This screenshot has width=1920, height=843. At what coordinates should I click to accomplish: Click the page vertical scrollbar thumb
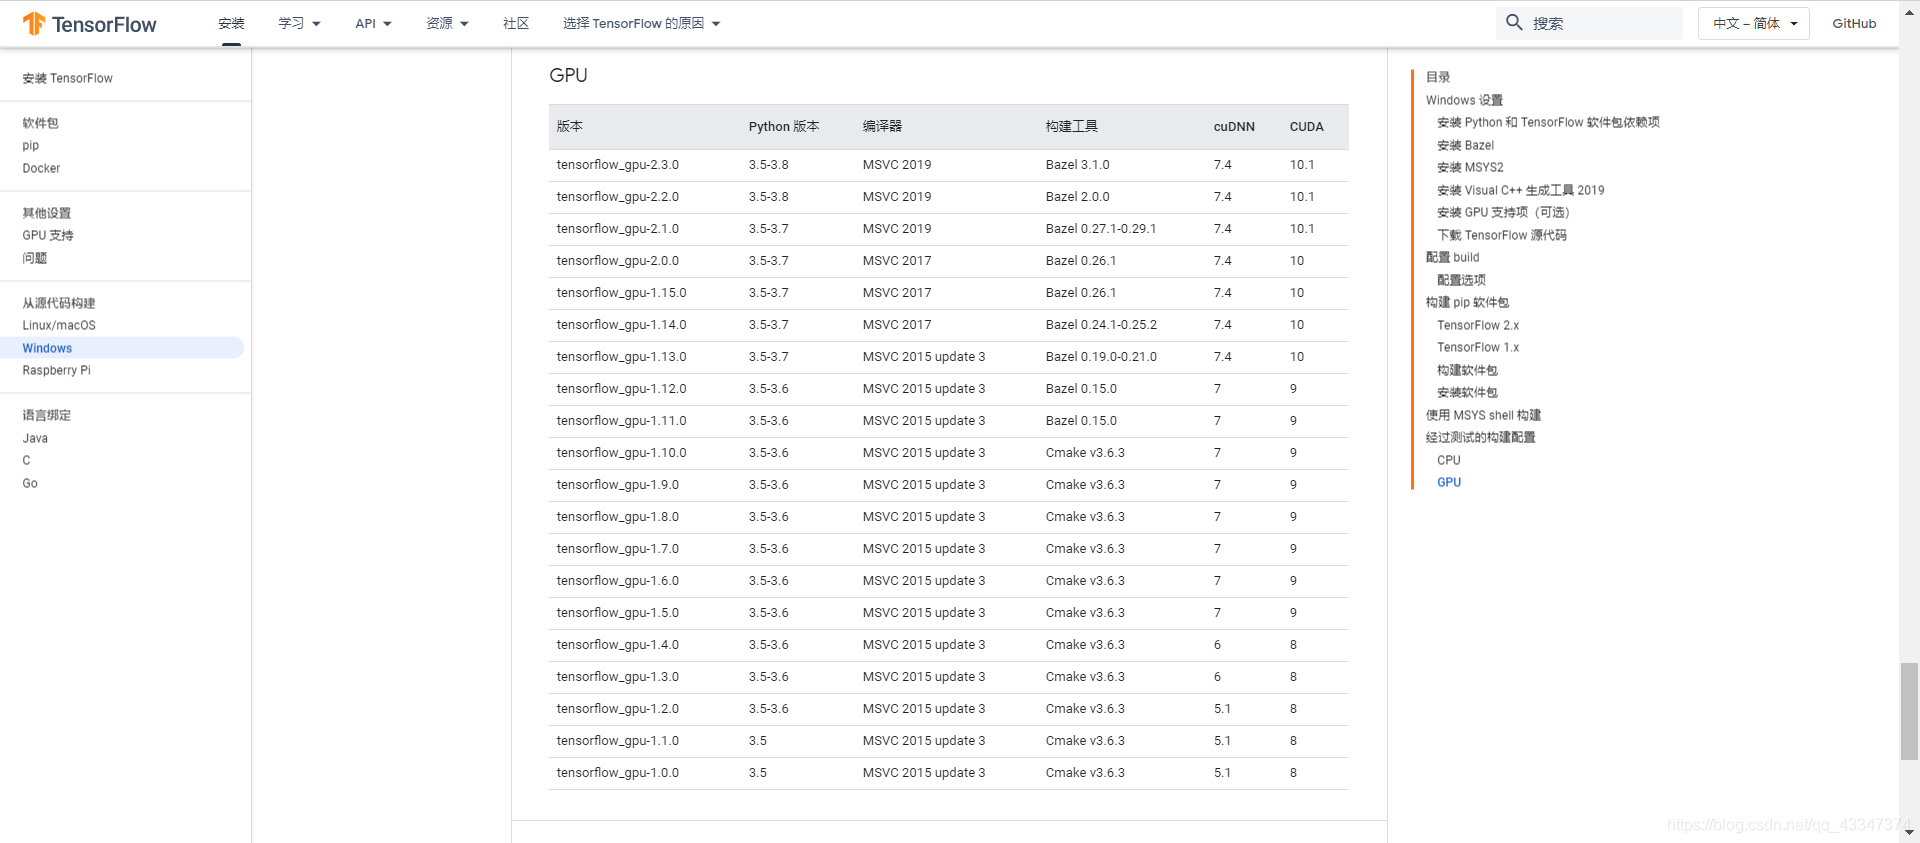point(1909,711)
